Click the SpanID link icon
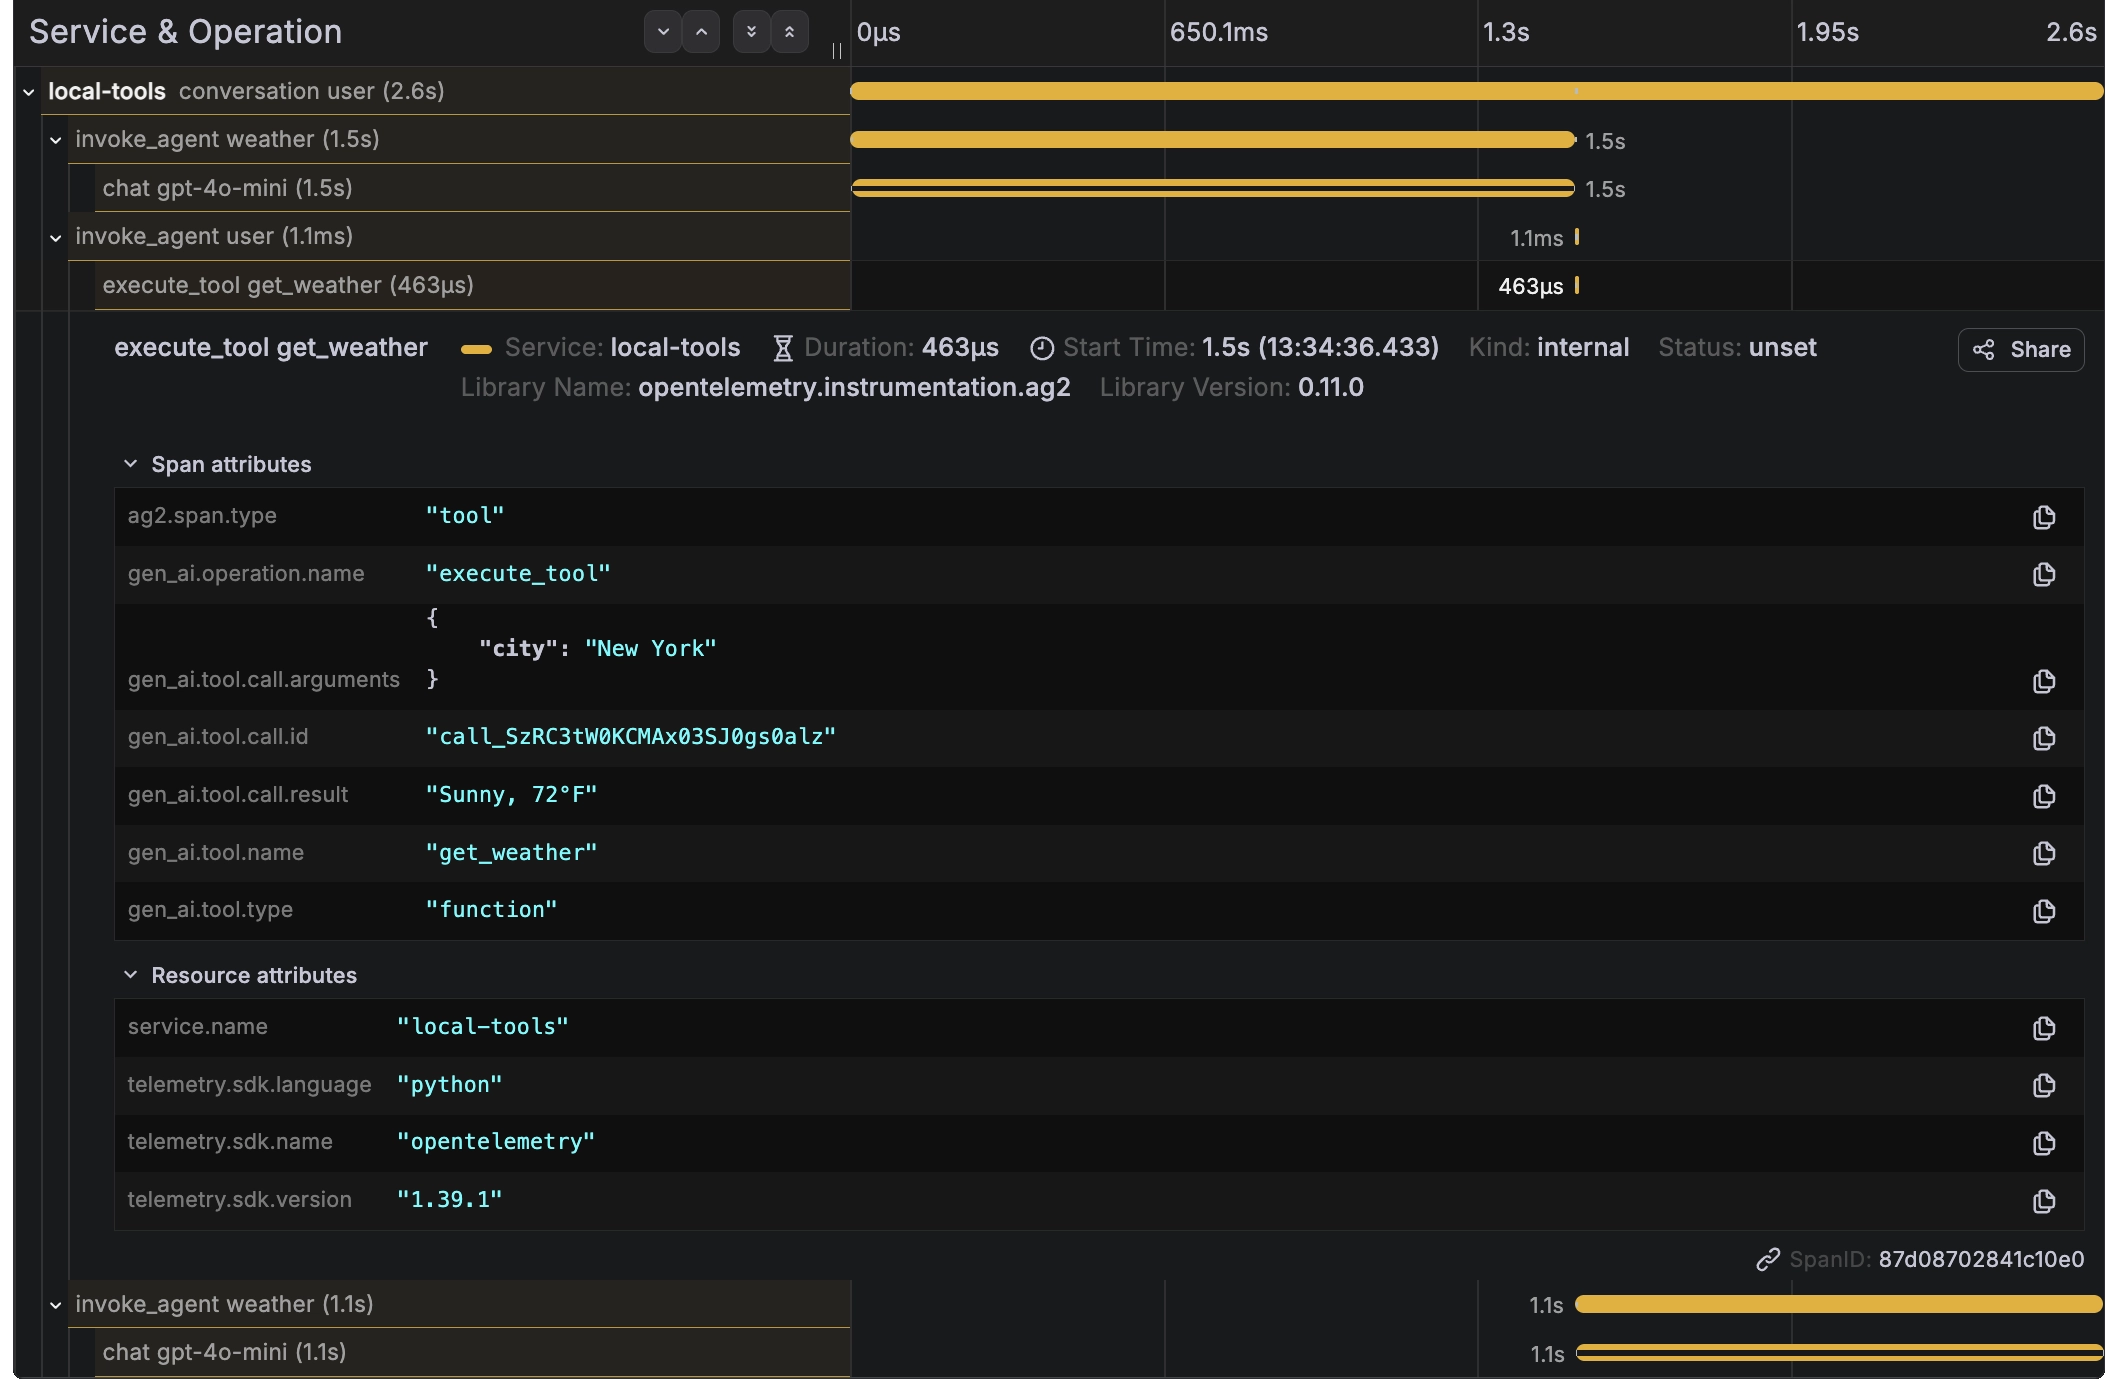This screenshot has height=1388, width=2116. (x=1768, y=1259)
